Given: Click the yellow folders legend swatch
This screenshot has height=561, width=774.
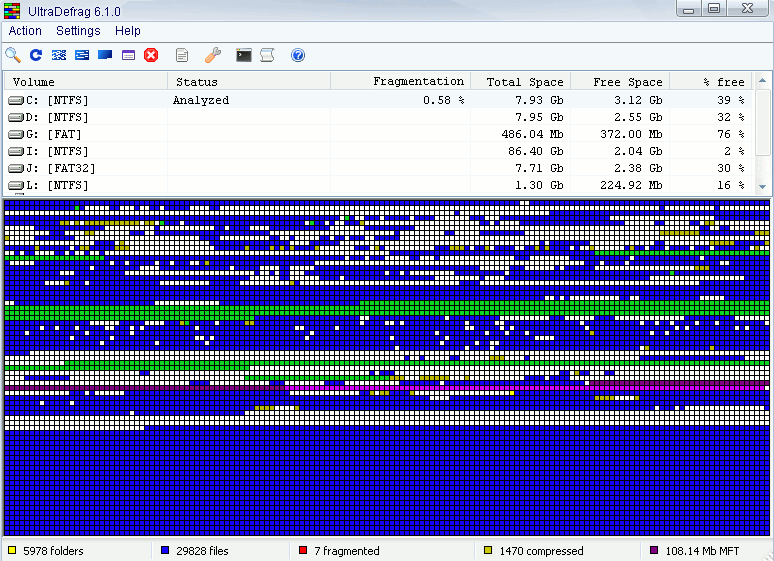Looking at the screenshot, I should point(12,550).
